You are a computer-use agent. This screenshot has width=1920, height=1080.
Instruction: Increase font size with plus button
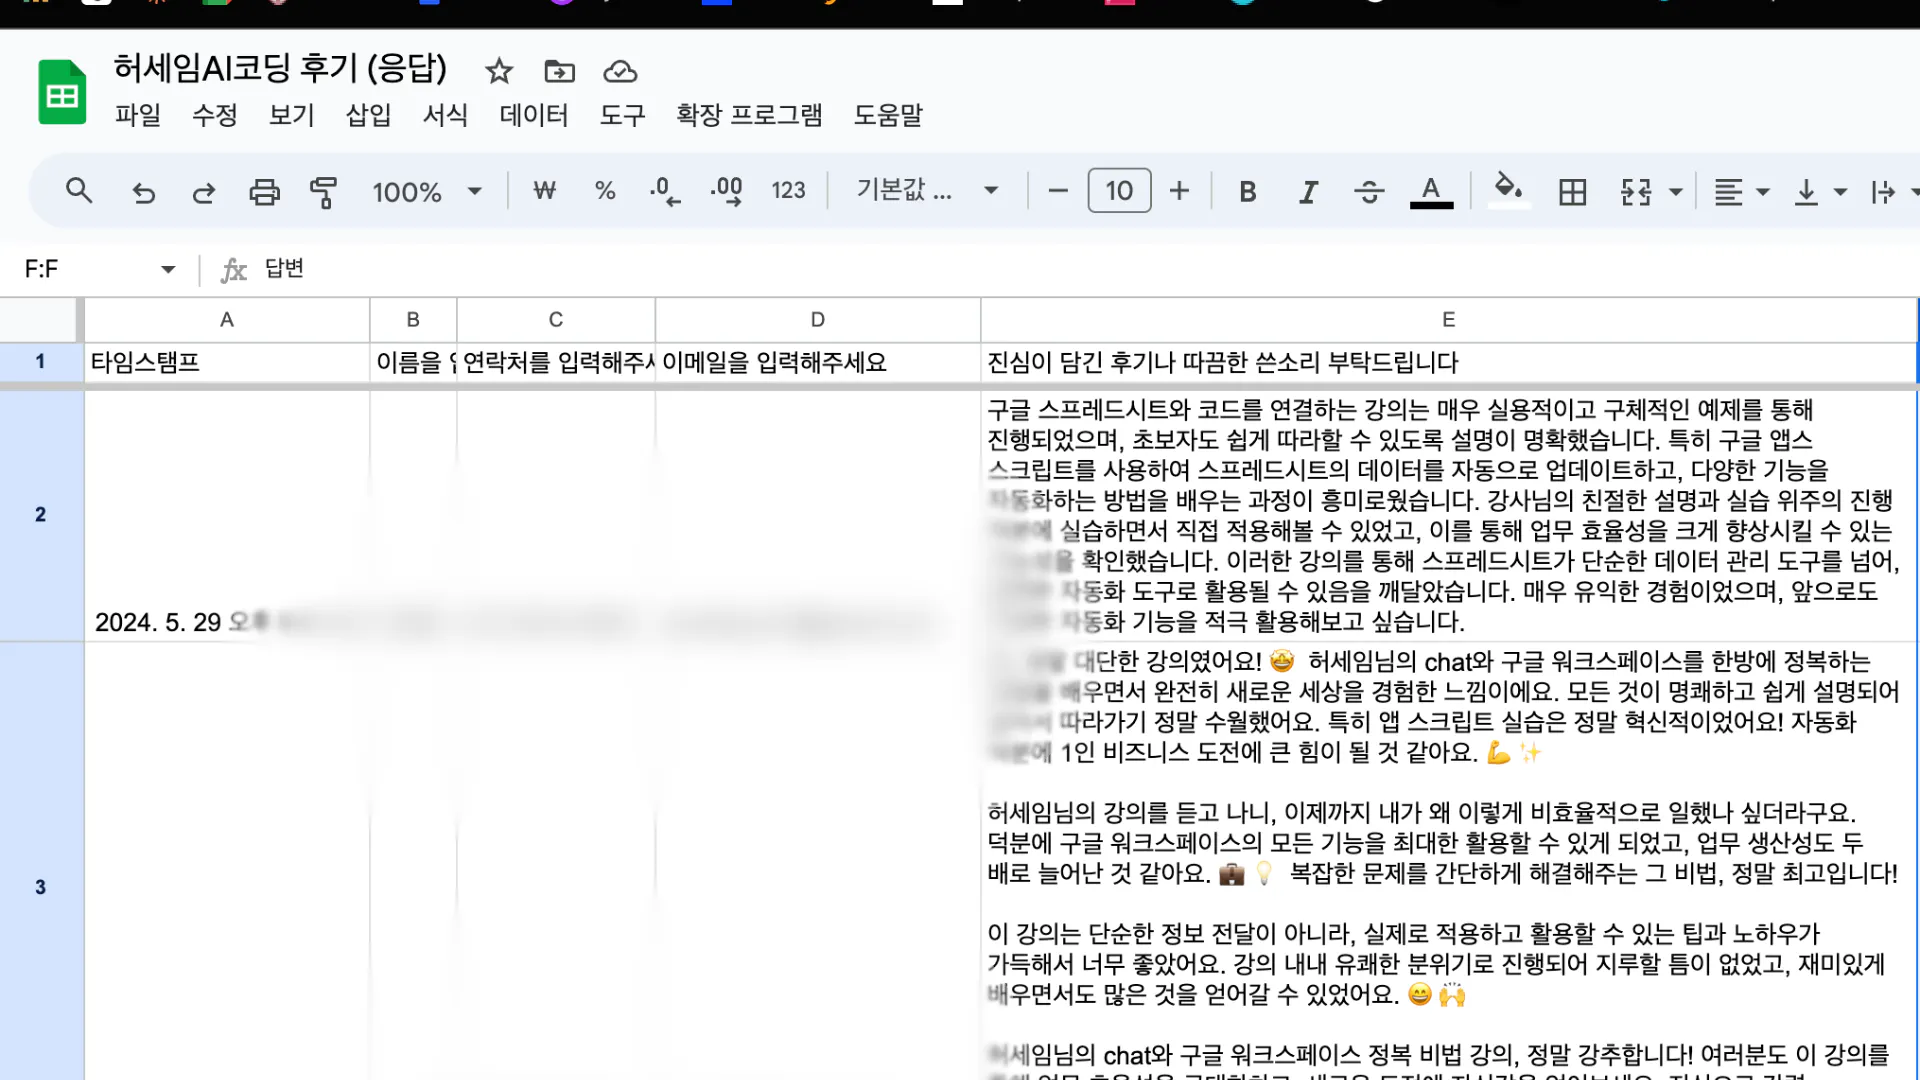tap(1179, 191)
